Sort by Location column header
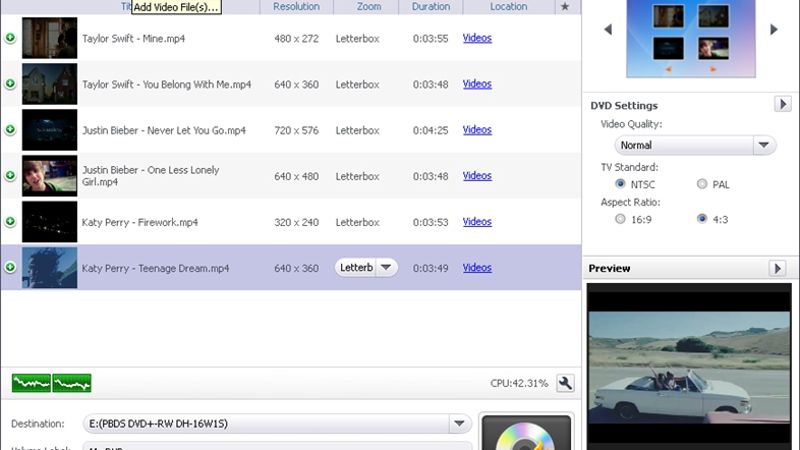 pos(509,7)
